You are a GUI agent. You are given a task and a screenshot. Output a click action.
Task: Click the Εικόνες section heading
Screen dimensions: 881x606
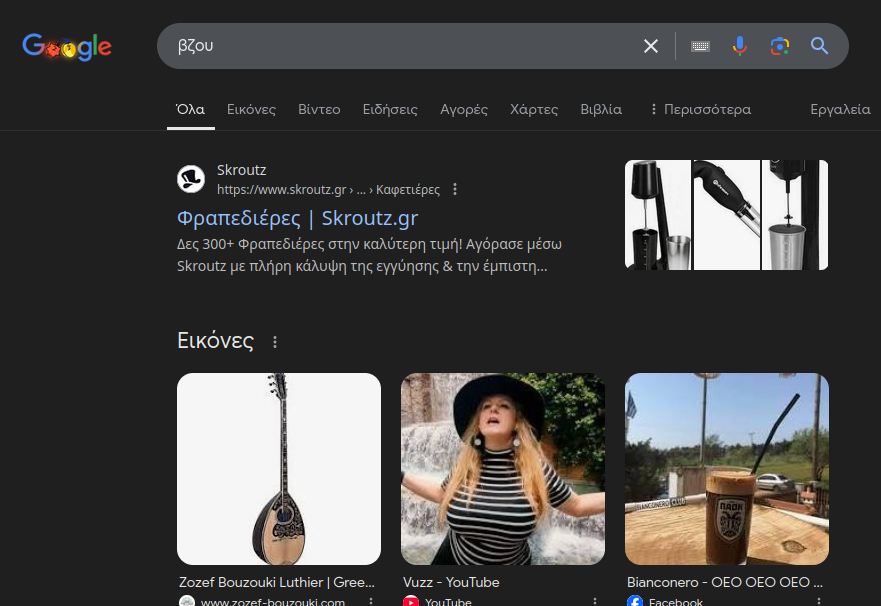(x=215, y=340)
